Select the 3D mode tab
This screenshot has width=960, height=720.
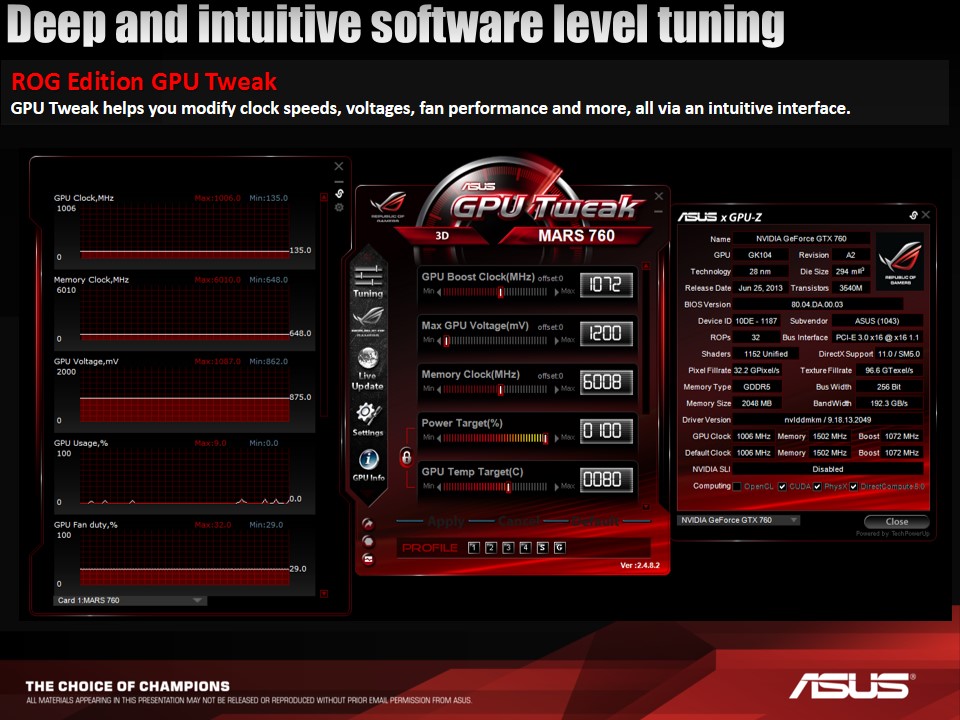[x=442, y=236]
